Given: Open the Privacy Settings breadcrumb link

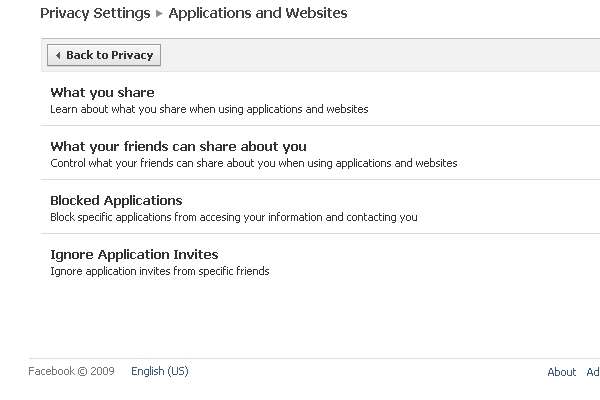Looking at the screenshot, I should (95, 13).
